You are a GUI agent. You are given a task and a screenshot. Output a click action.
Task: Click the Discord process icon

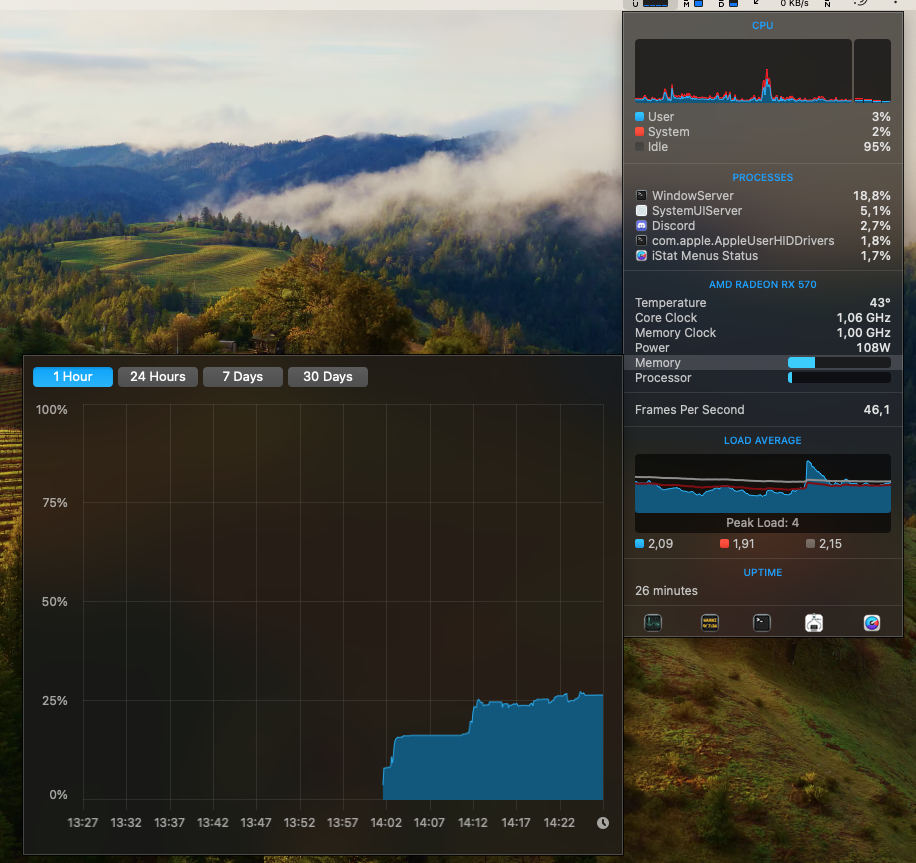(641, 226)
